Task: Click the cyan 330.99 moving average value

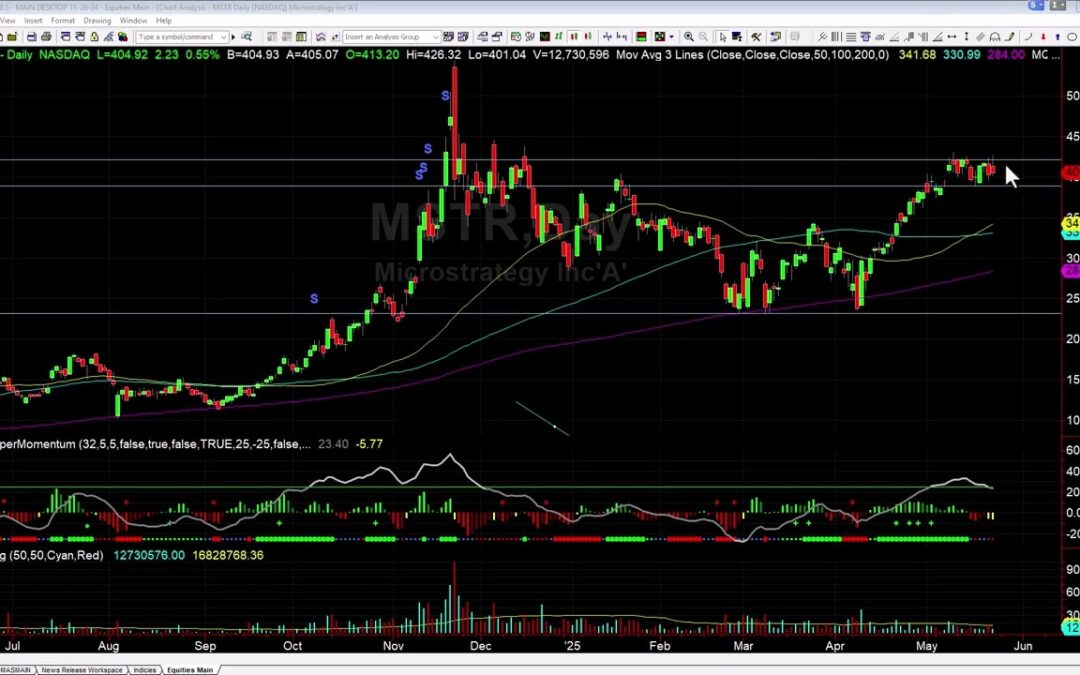Action: [961, 54]
